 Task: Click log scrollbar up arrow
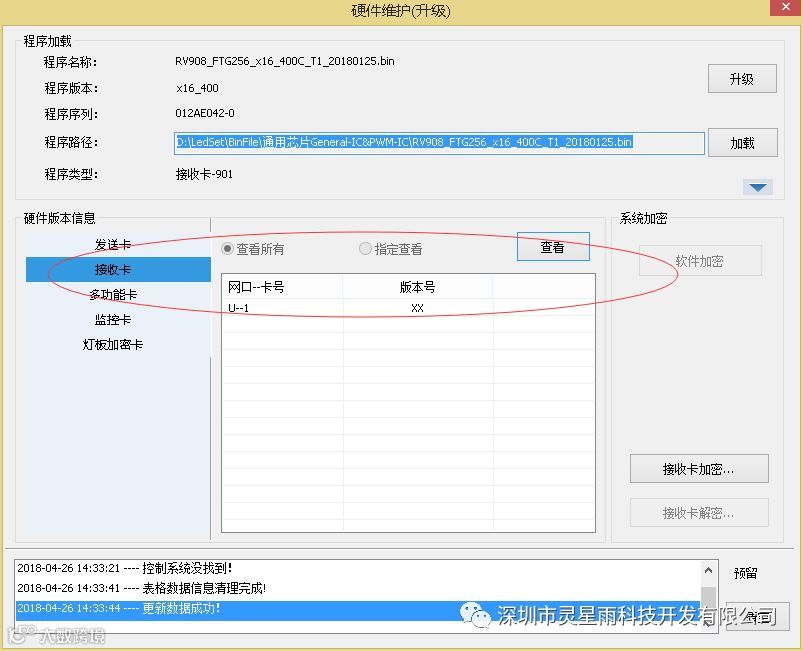point(708,570)
